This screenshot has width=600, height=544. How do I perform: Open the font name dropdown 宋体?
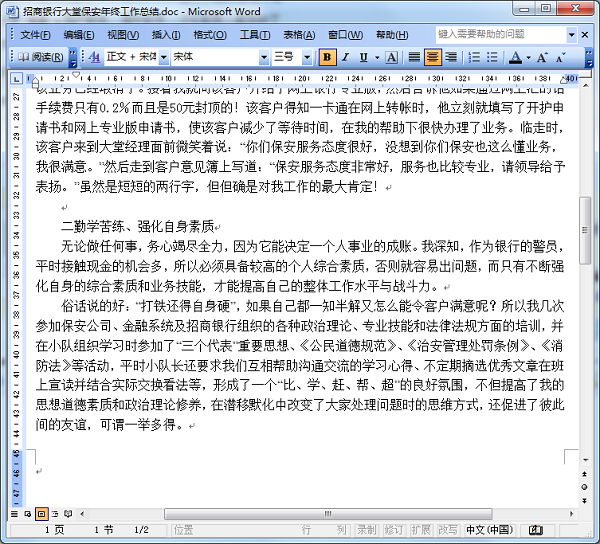264,57
